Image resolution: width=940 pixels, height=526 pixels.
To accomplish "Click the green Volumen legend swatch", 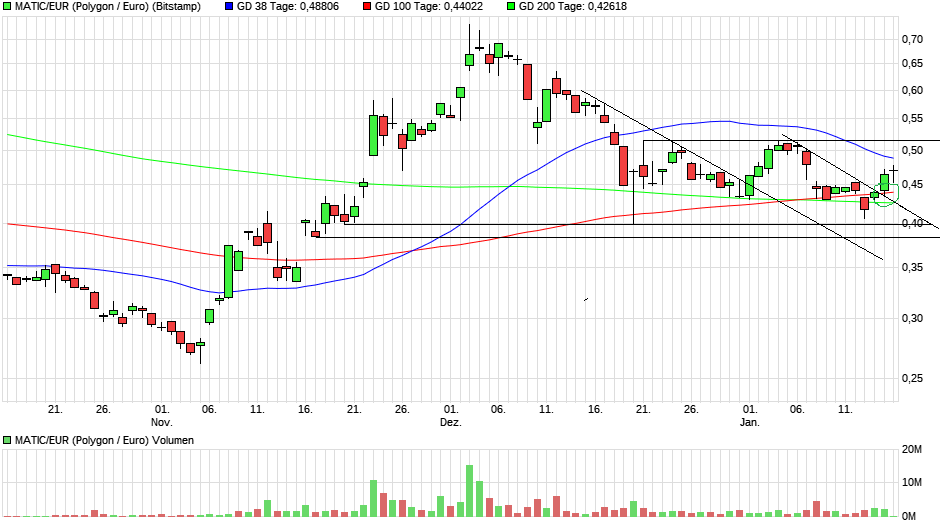I will point(7,440).
